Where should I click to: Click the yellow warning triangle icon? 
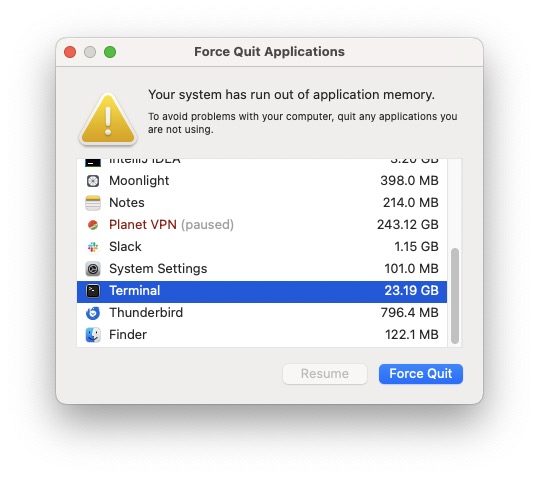click(108, 119)
